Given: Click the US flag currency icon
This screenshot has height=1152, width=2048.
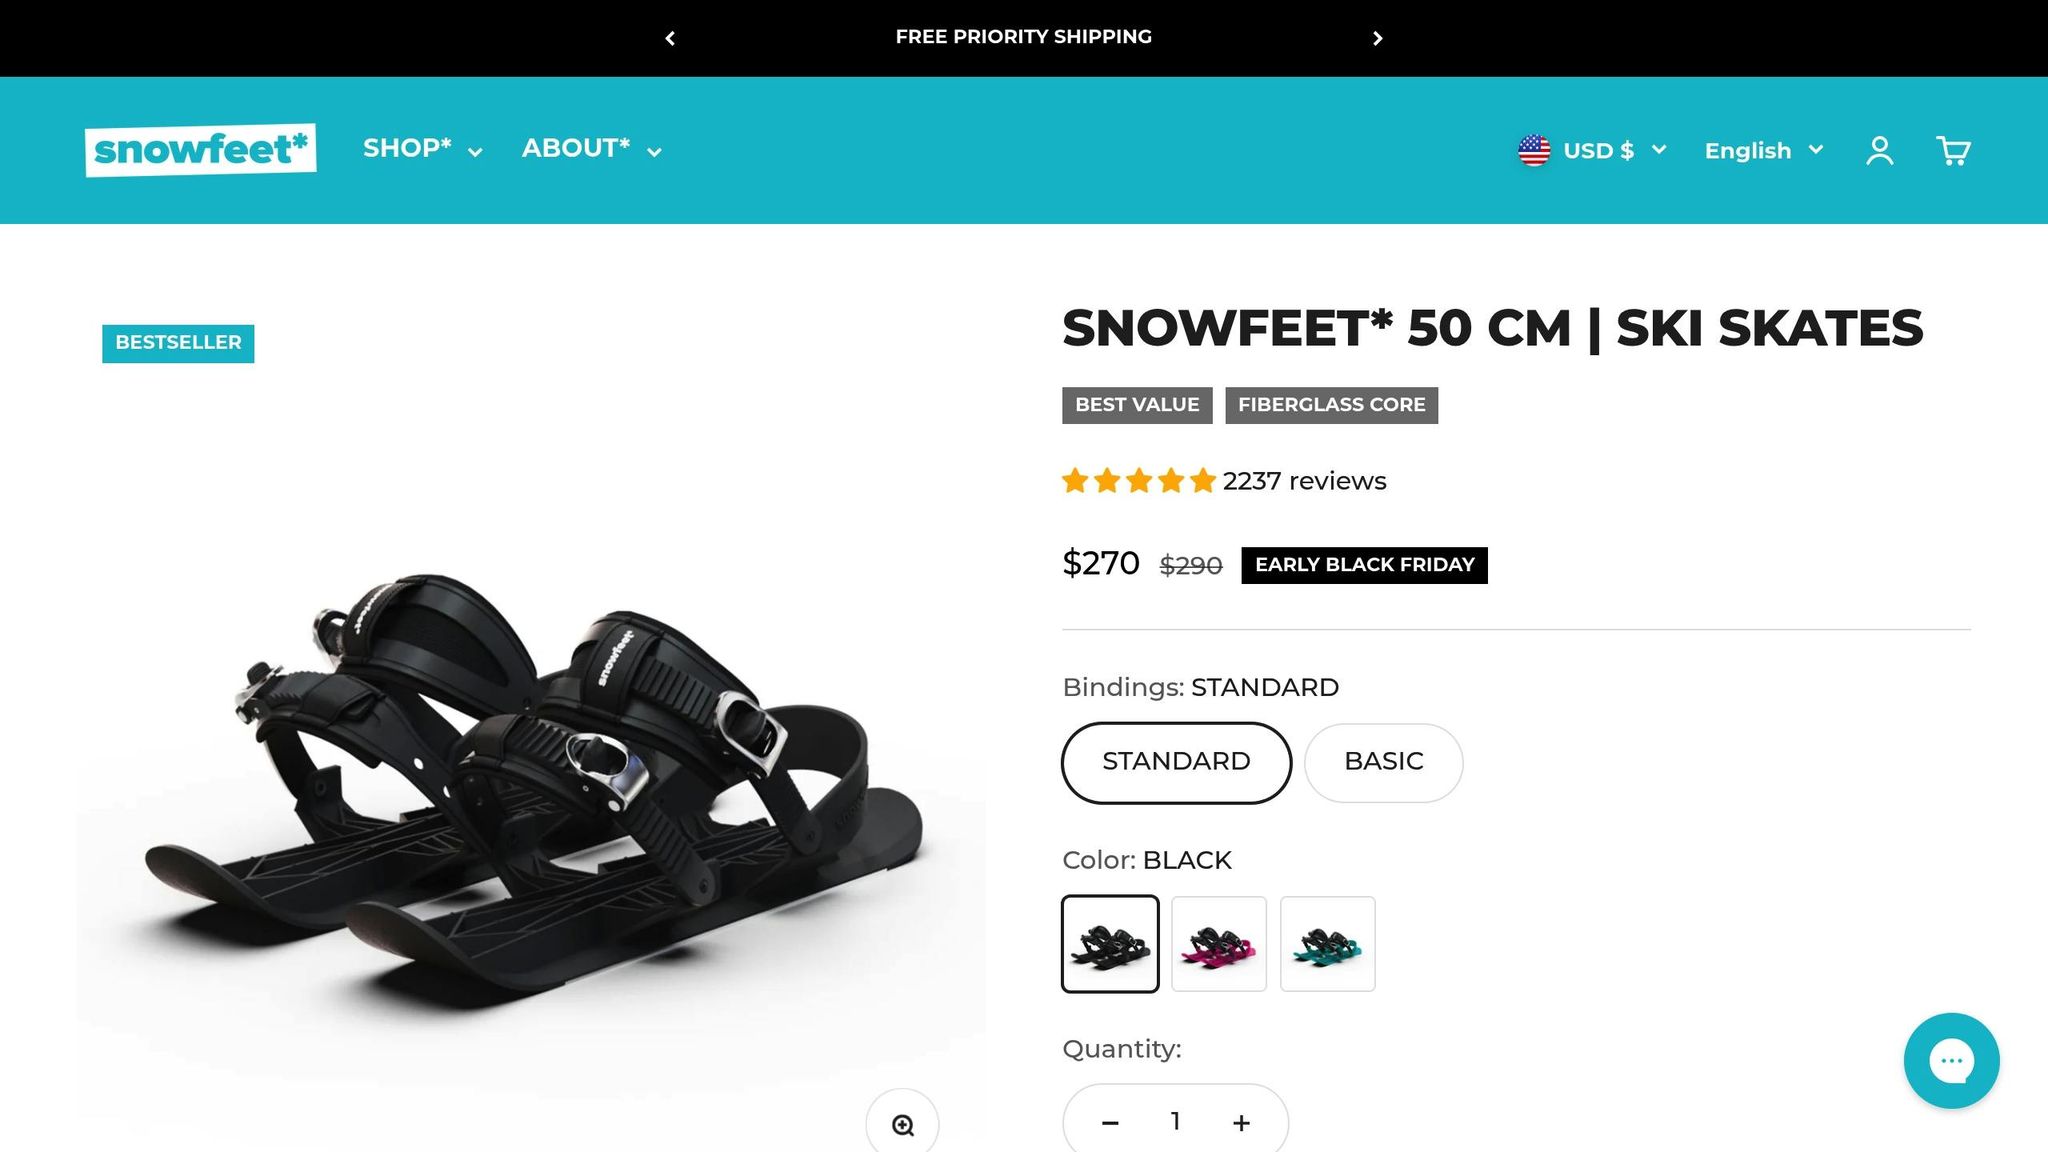Looking at the screenshot, I should tap(1534, 151).
